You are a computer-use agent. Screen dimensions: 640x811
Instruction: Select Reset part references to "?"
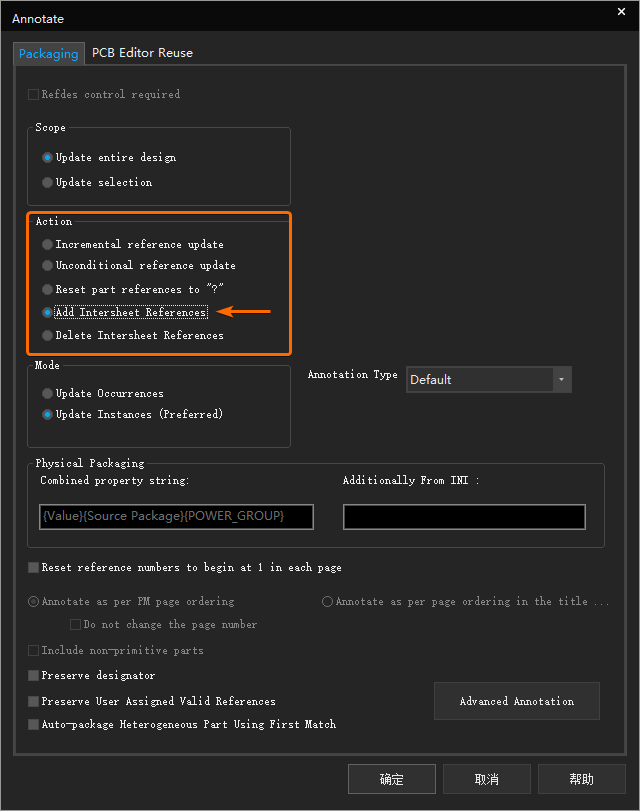coord(47,289)
